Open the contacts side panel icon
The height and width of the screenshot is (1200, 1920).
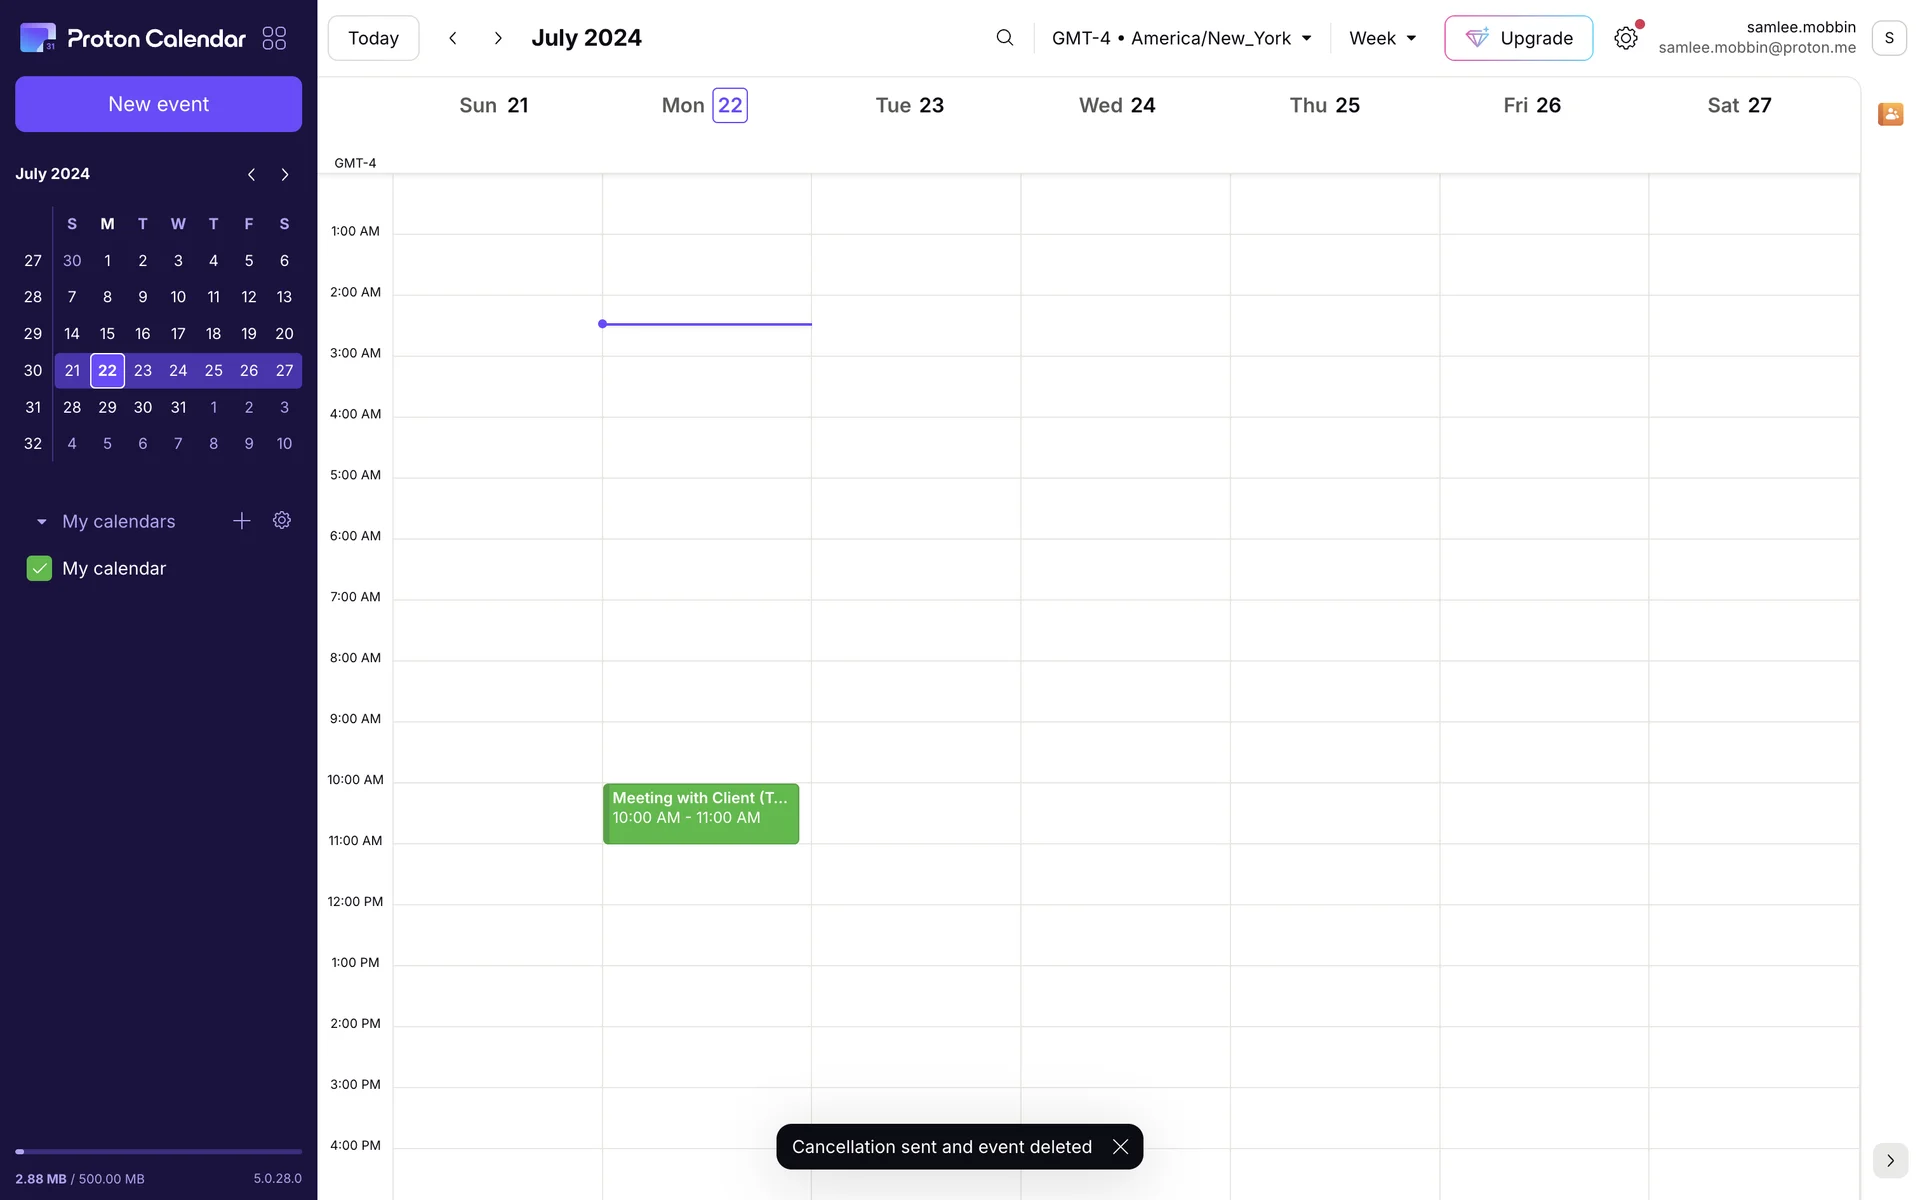click(1889, 114)
